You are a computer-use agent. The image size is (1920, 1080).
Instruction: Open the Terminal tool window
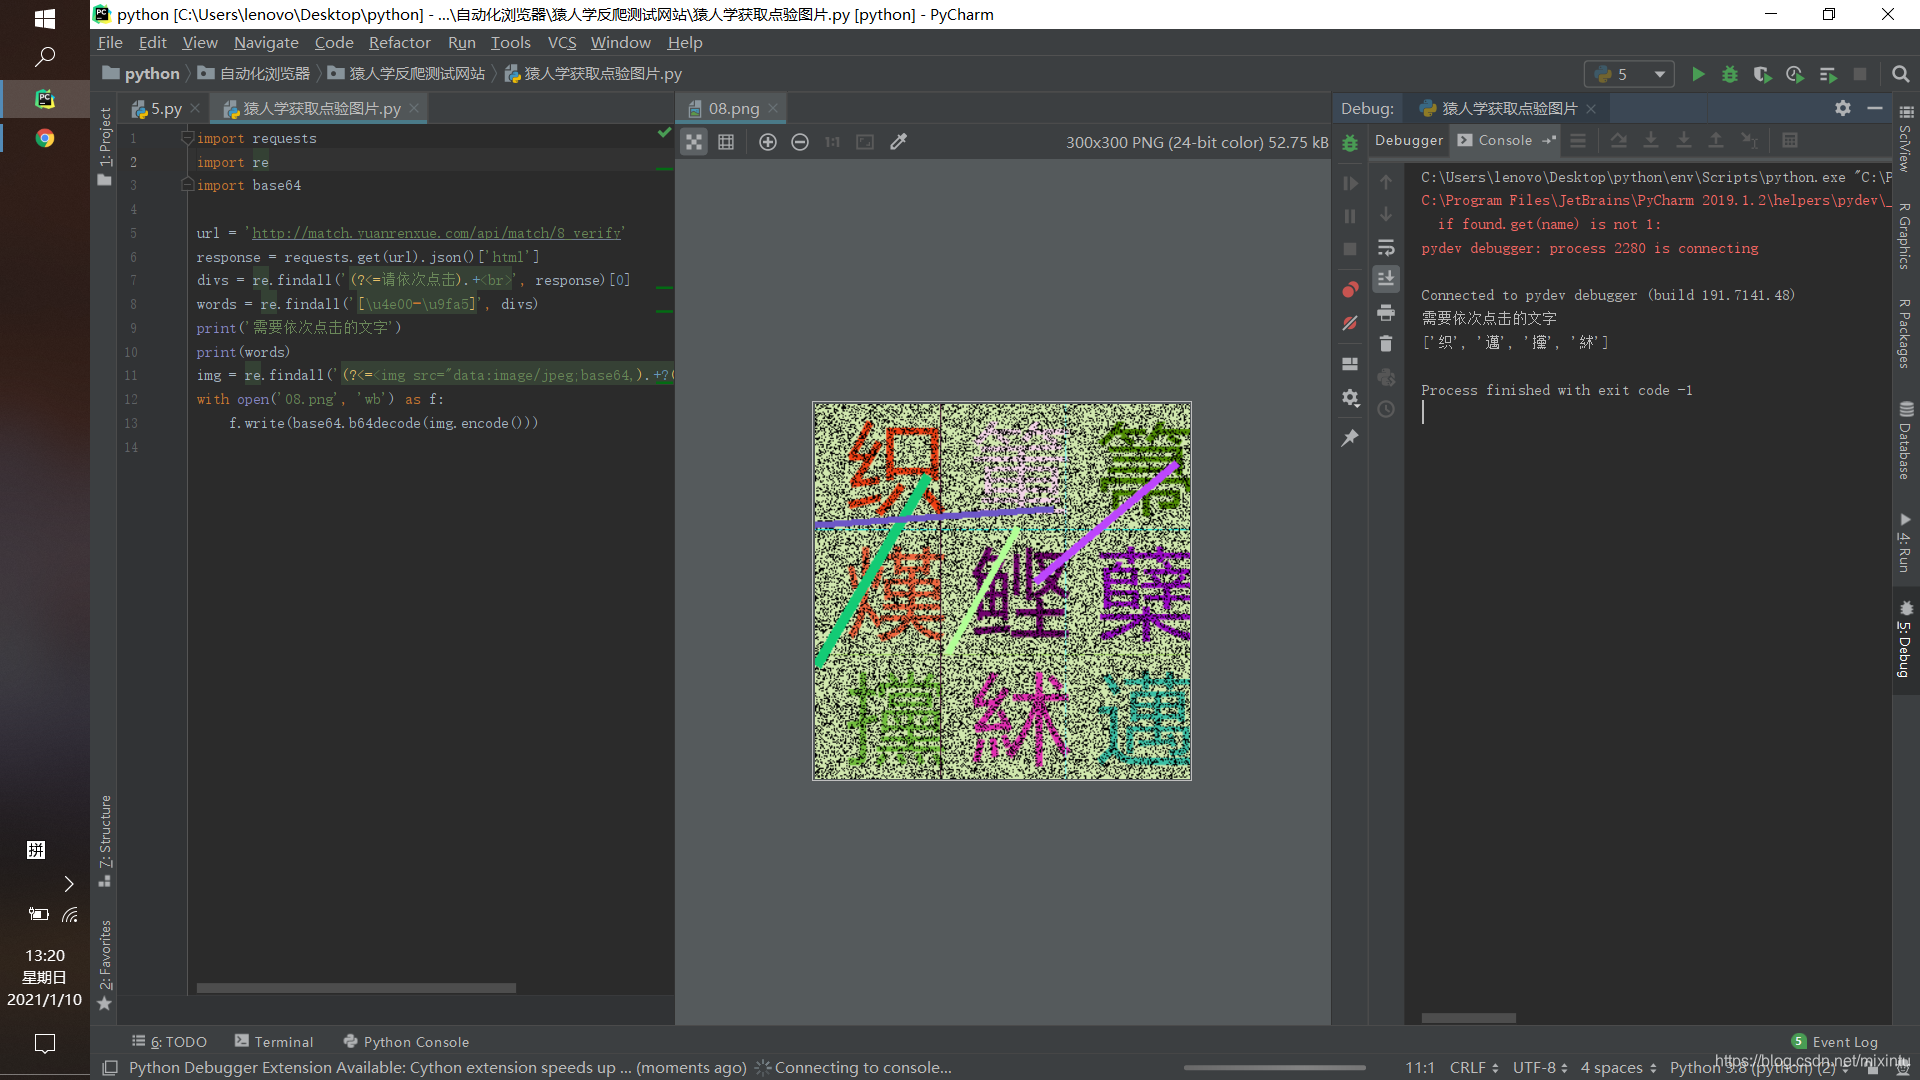(x=274, y=1041)
